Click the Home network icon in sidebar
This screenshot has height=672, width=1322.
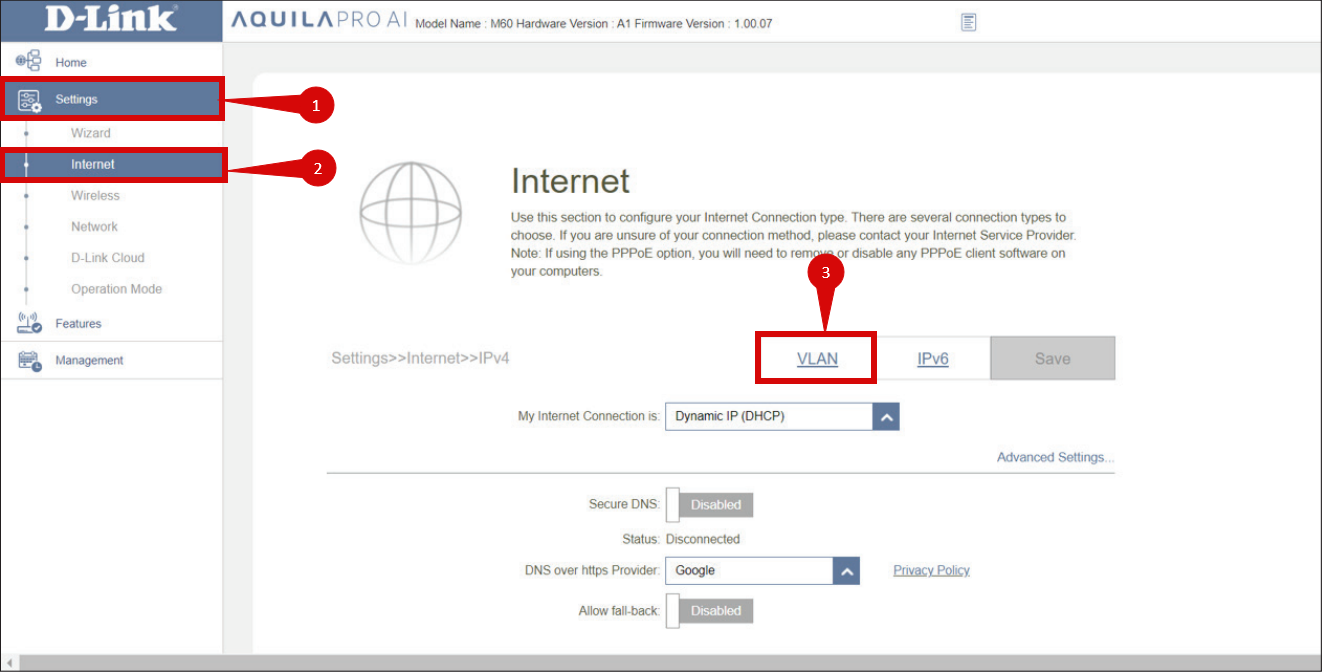pos(28,61)
